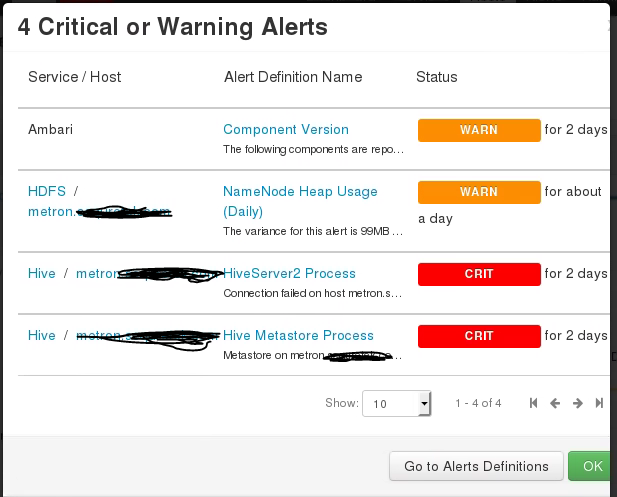Click WARN badge for NameNode Heap Usage
617x497 pixels.
pos(478,192)
